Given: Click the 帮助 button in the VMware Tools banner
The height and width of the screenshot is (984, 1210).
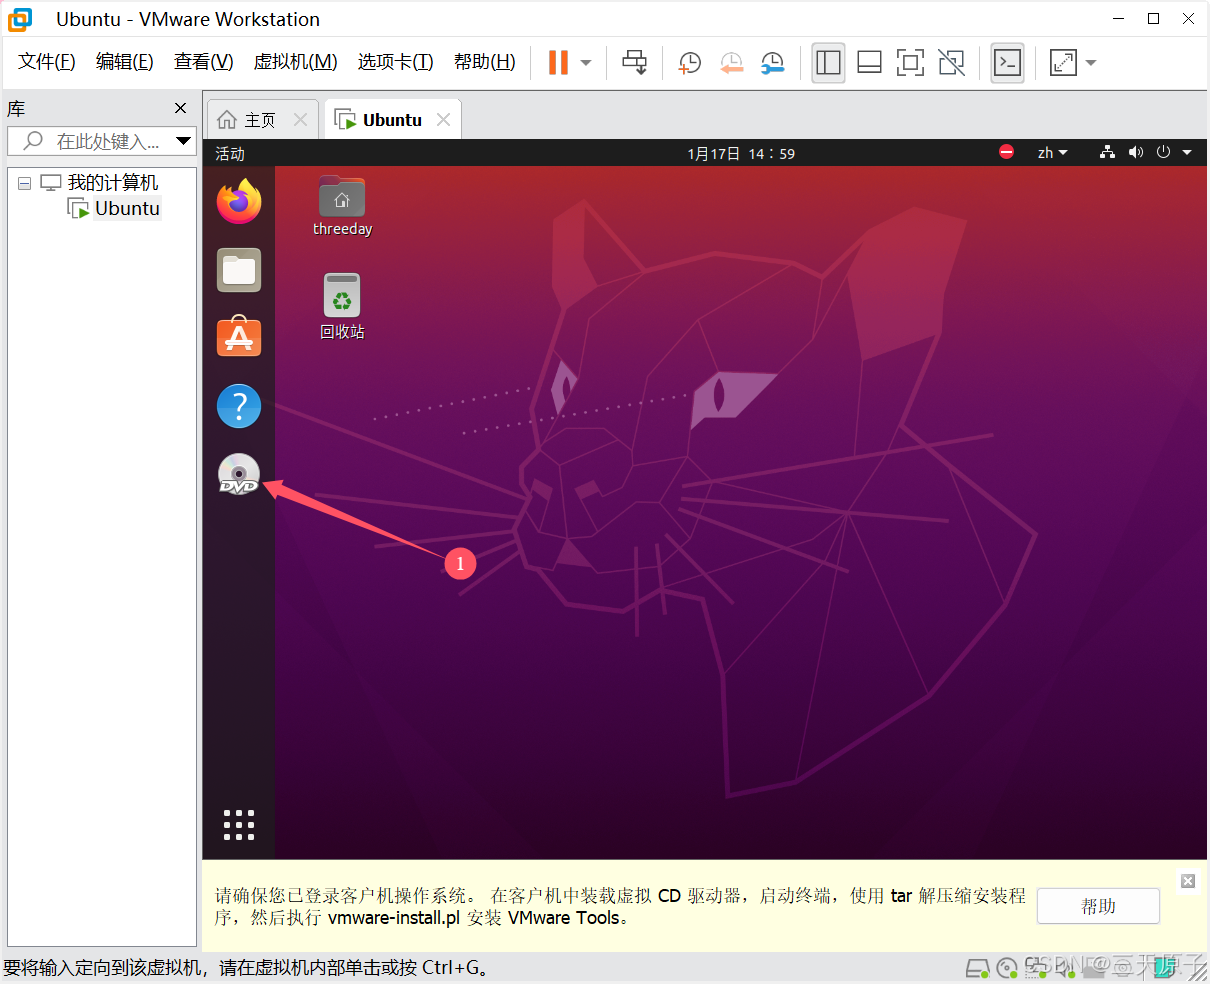Looking at the screenshot, I should tap(1097, 906).
